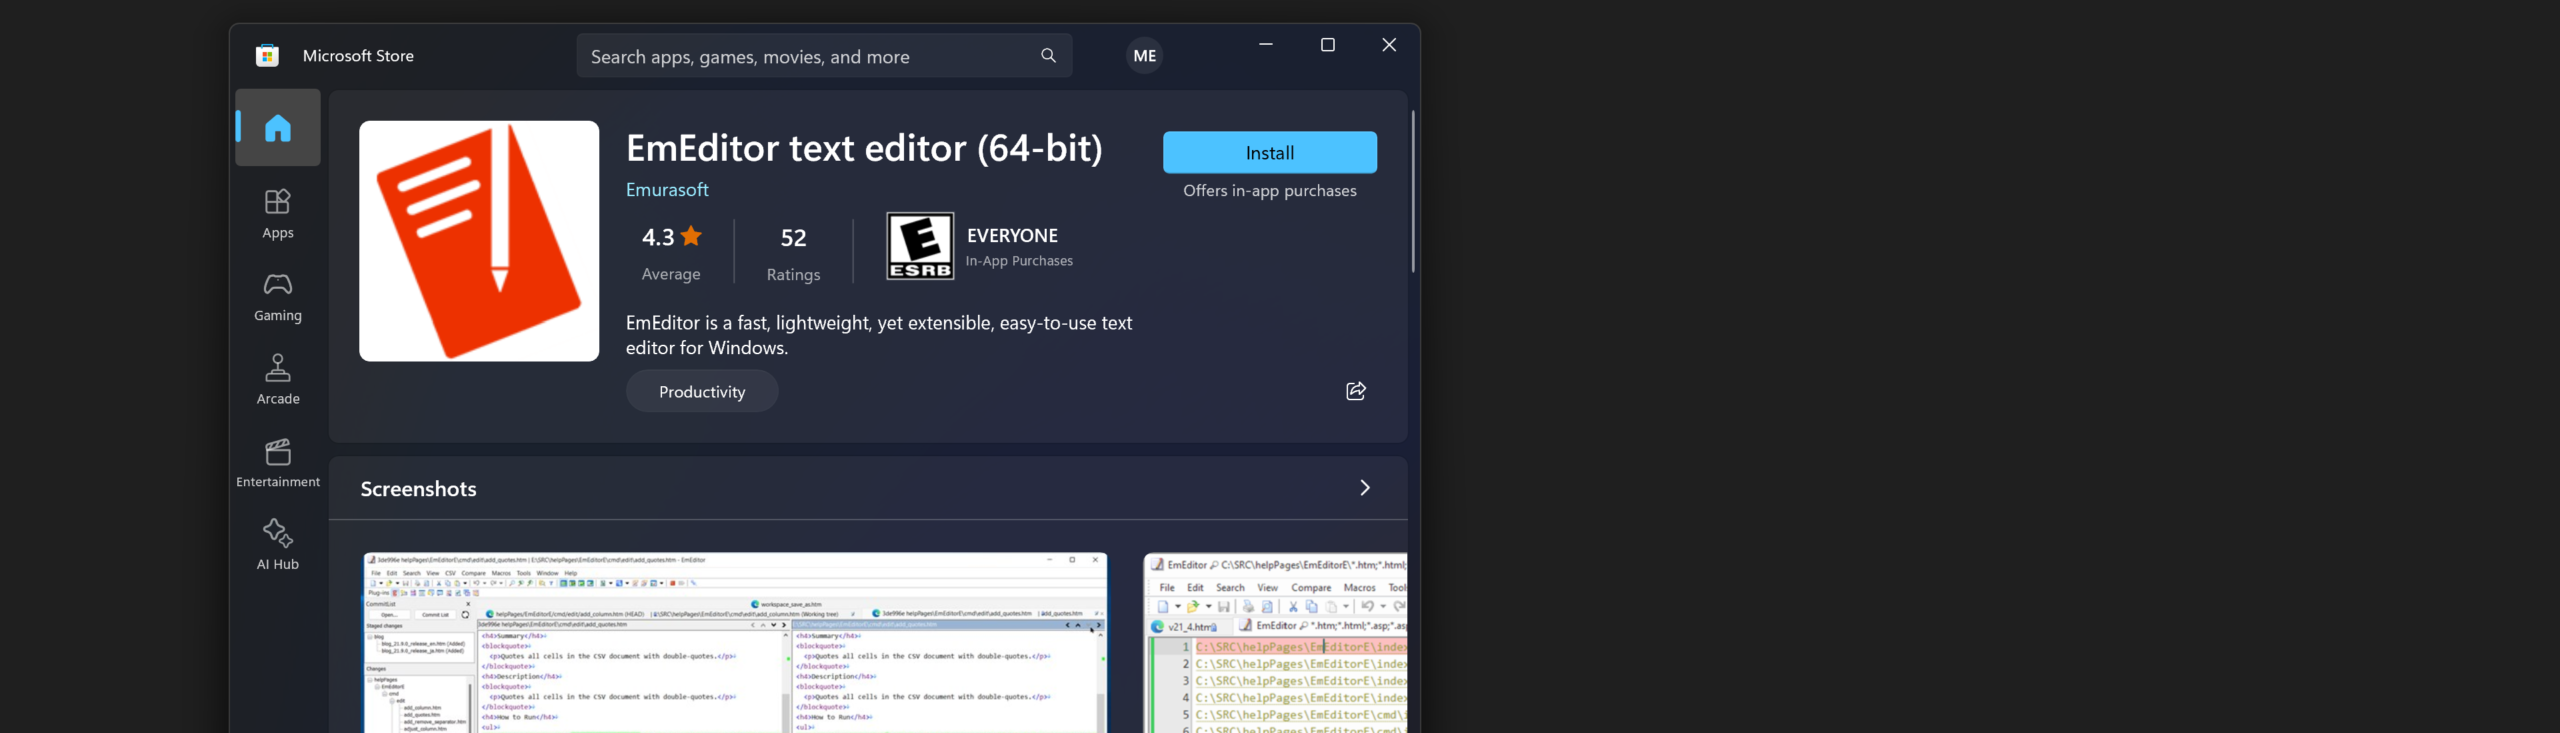Minimize the Microsoft Store window
The width and height of the screenshot is (2560, 733).
(1265, 45)
